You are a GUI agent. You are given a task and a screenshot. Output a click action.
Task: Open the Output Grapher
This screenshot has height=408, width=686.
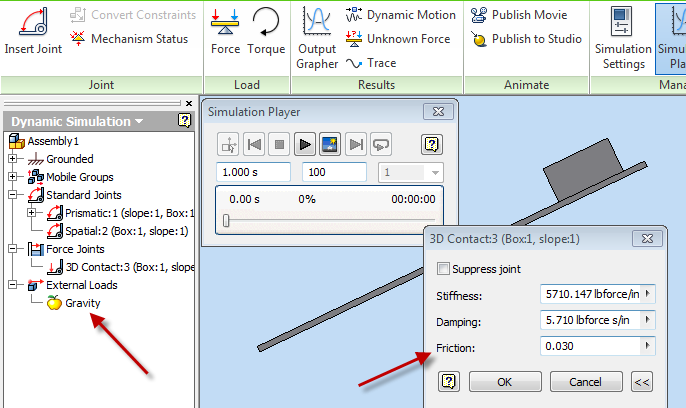tap(317, 38)
